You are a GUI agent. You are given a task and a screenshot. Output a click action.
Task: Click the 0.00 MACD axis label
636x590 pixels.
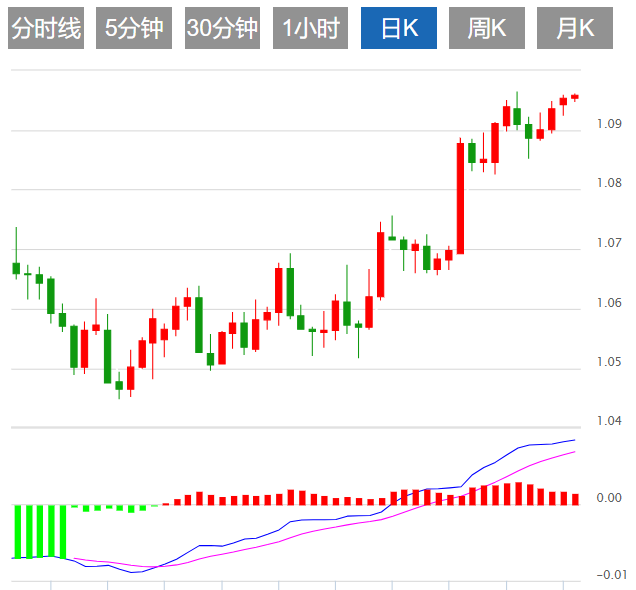point(609,498)
